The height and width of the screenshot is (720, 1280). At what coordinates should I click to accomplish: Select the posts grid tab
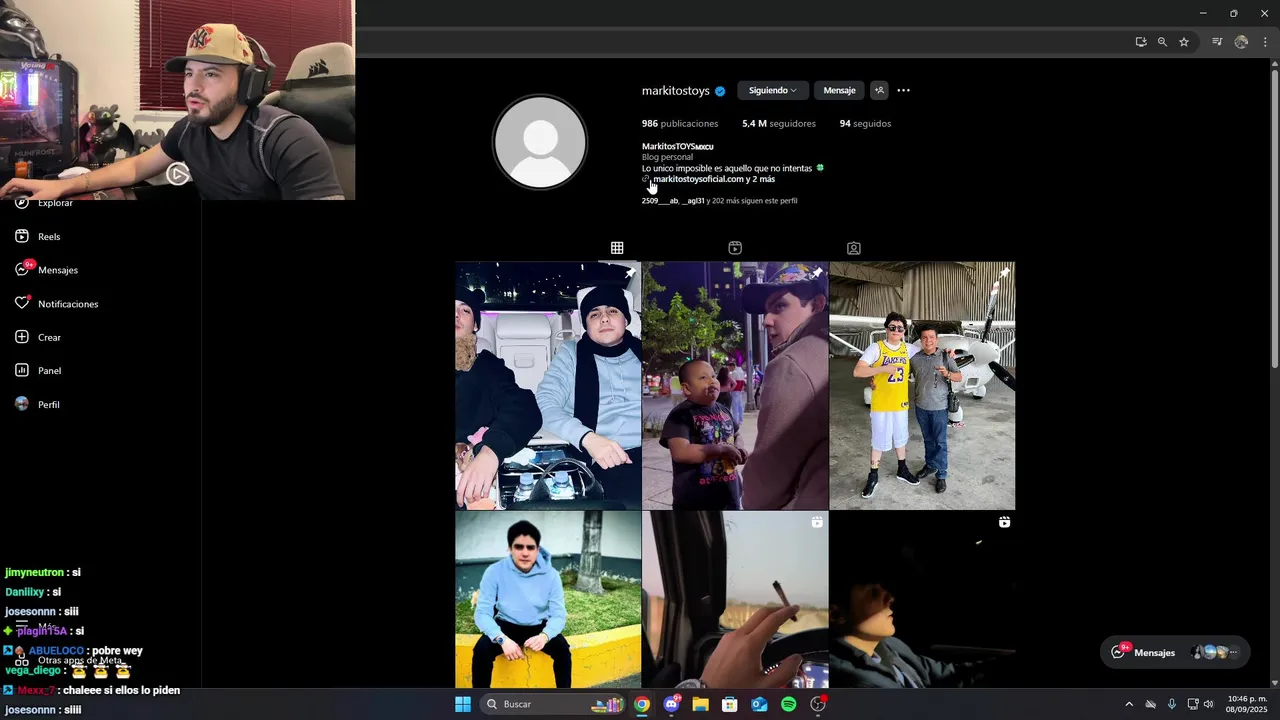point(617,248)
